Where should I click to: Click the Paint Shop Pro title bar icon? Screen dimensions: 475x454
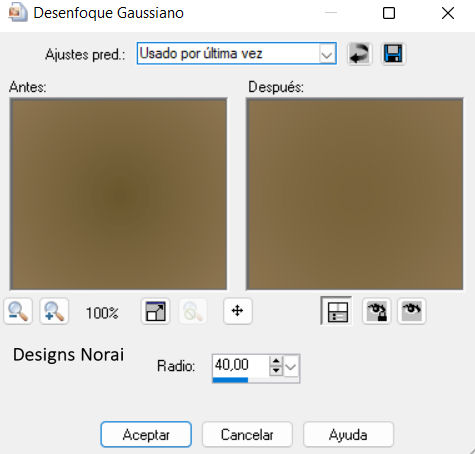click(x=18, y=13)
